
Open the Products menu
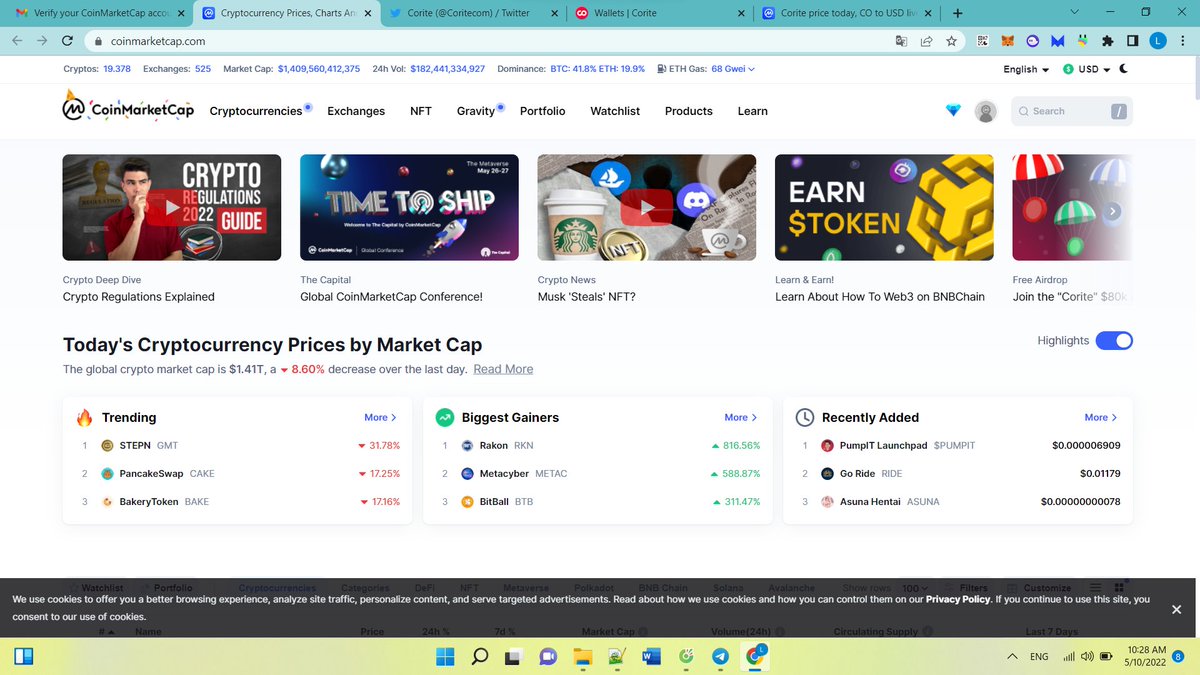pyautogui.click(x=689, y=111)
